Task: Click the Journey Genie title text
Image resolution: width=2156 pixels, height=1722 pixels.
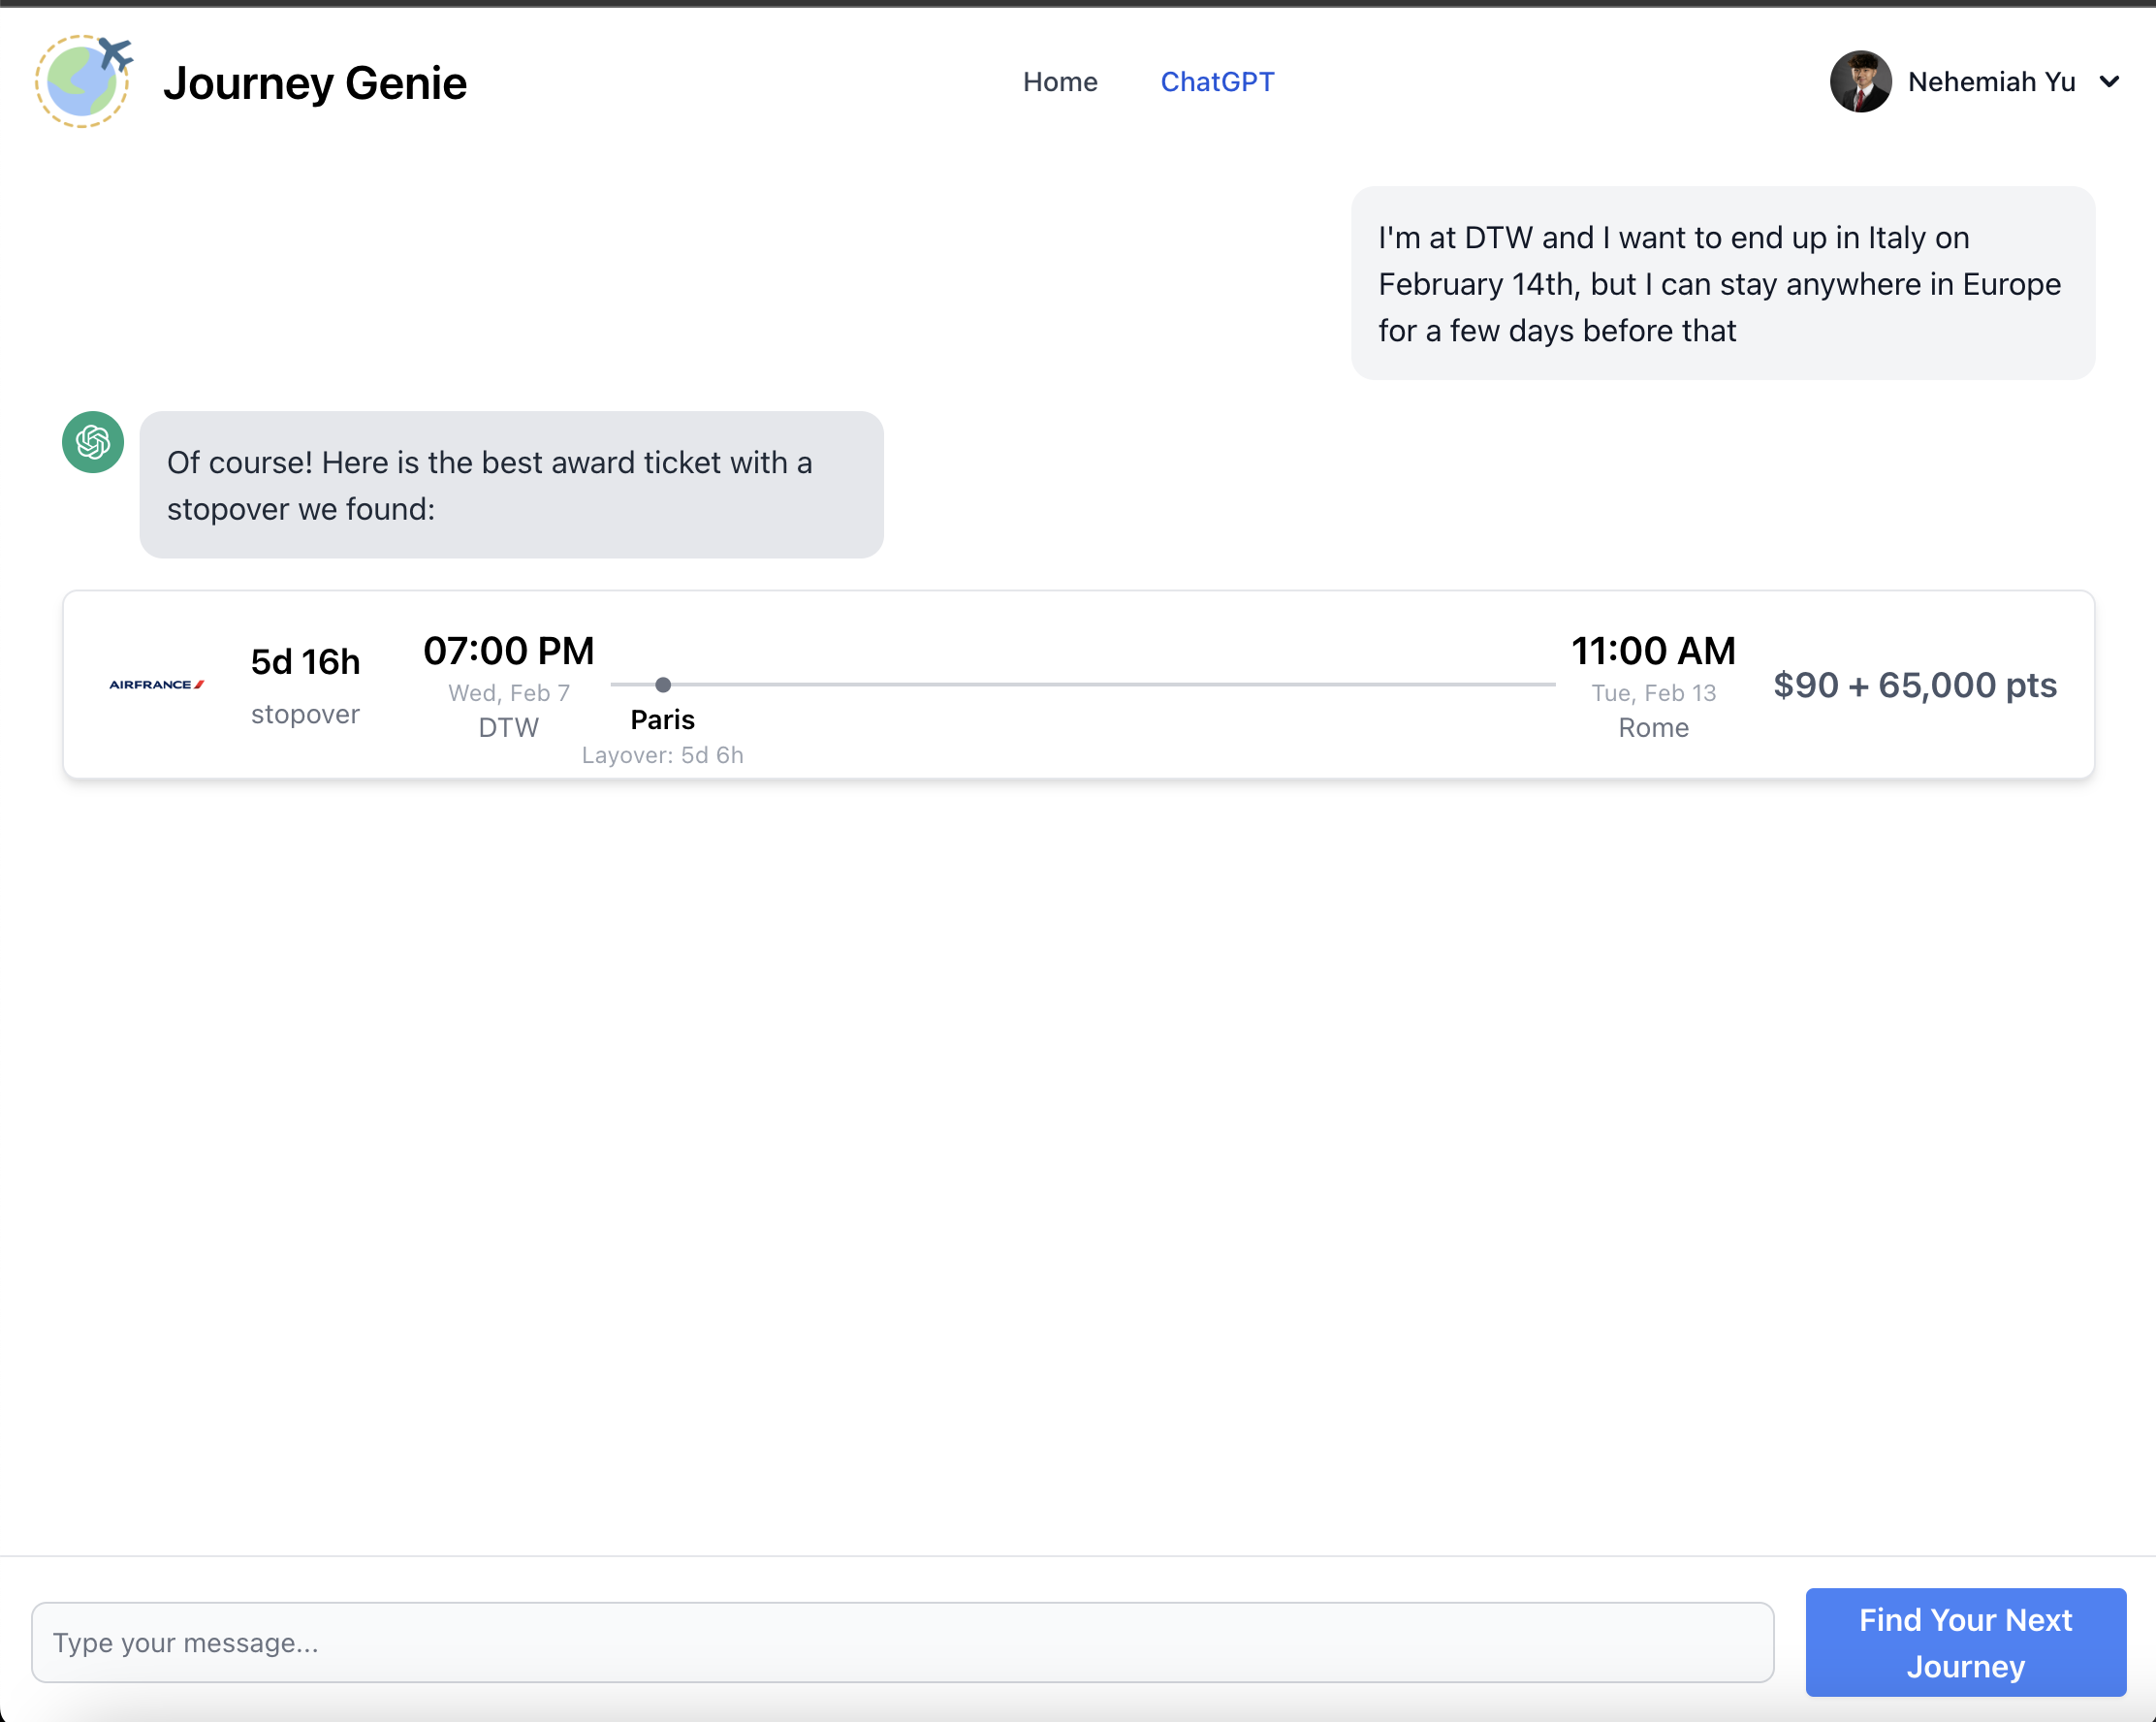Action: pyautogui.click(x=314, y=83)
